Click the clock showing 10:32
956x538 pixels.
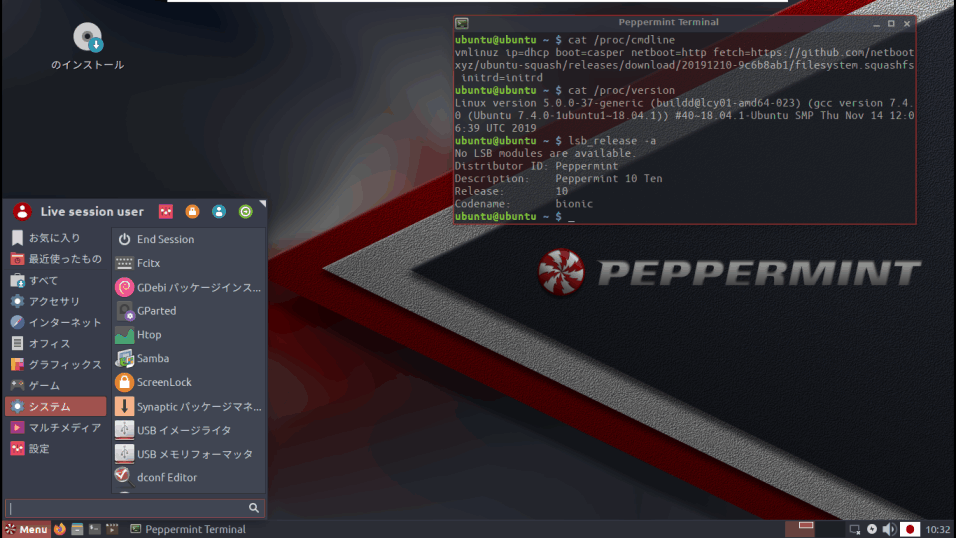pyautogui.click(x=938, y=529)
